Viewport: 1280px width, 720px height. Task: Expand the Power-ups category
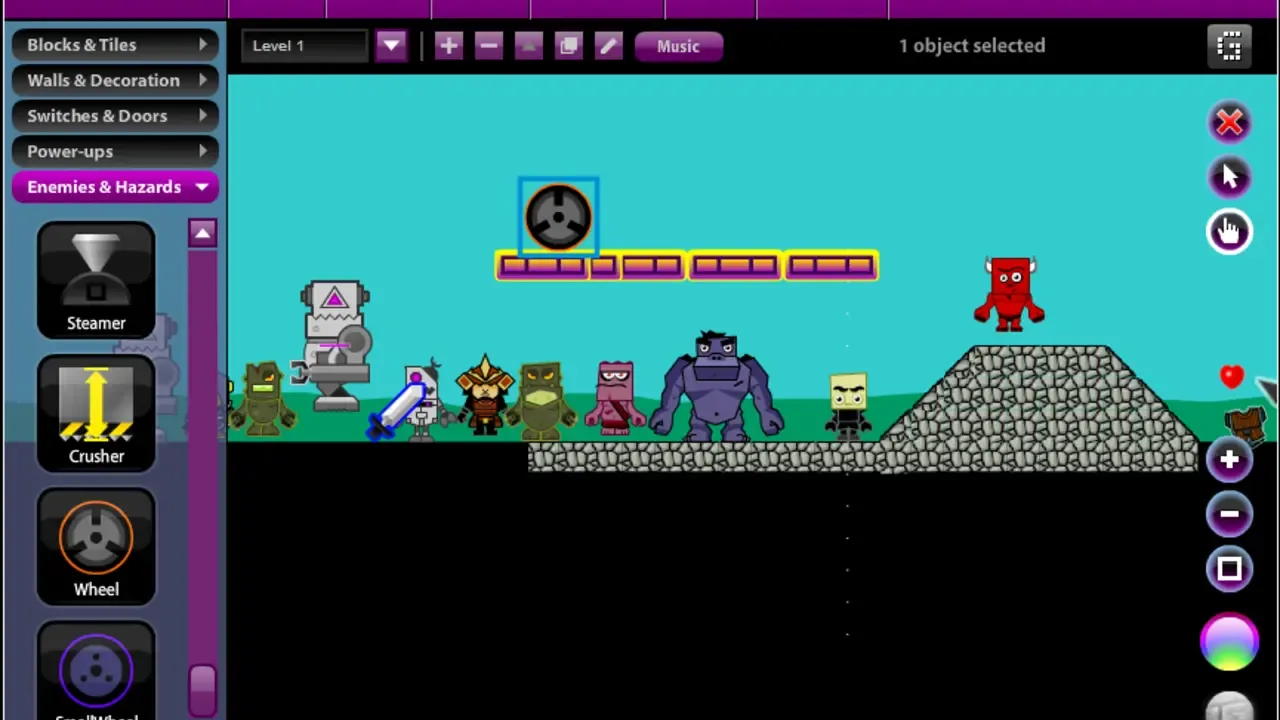[x=117, y=151]
